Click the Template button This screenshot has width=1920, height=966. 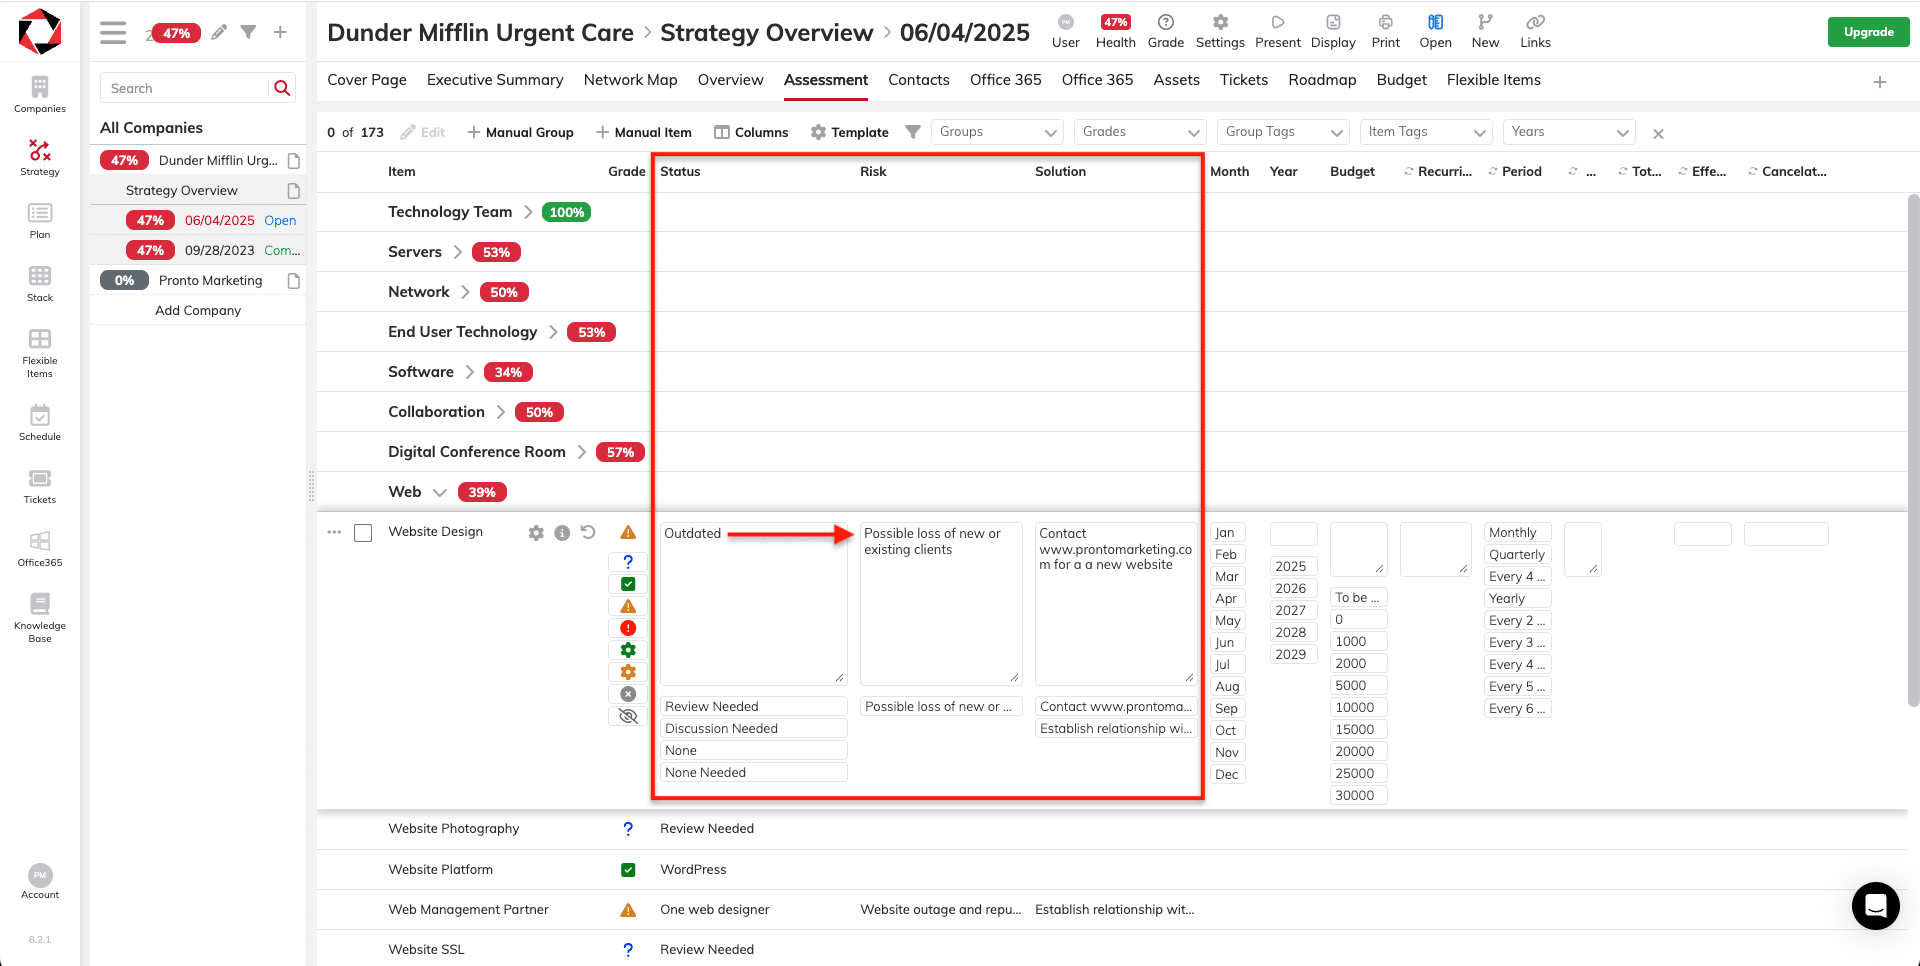pos(849,132)
